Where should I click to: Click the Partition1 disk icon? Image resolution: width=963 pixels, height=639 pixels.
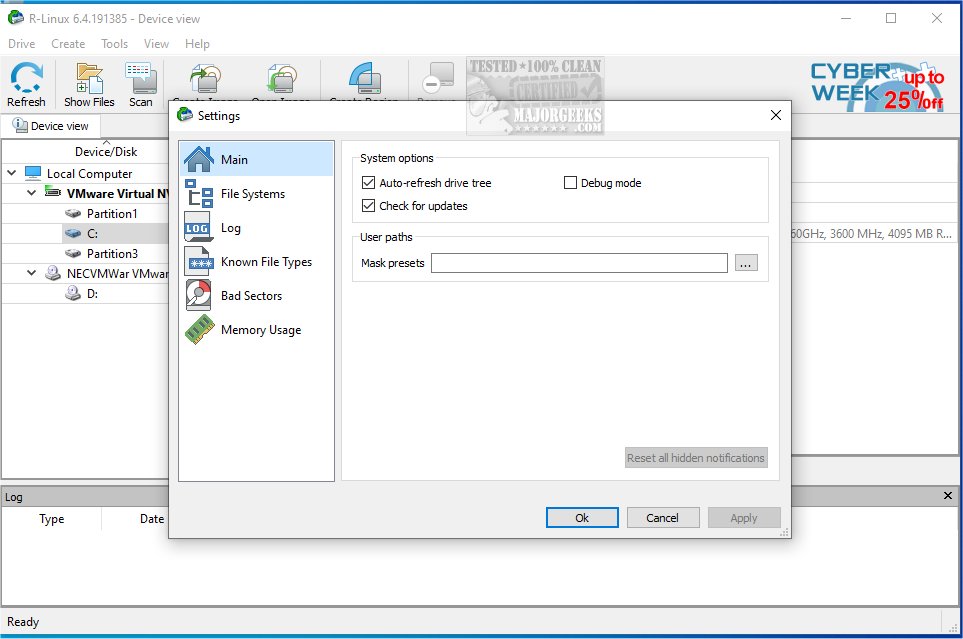(73, 213)
